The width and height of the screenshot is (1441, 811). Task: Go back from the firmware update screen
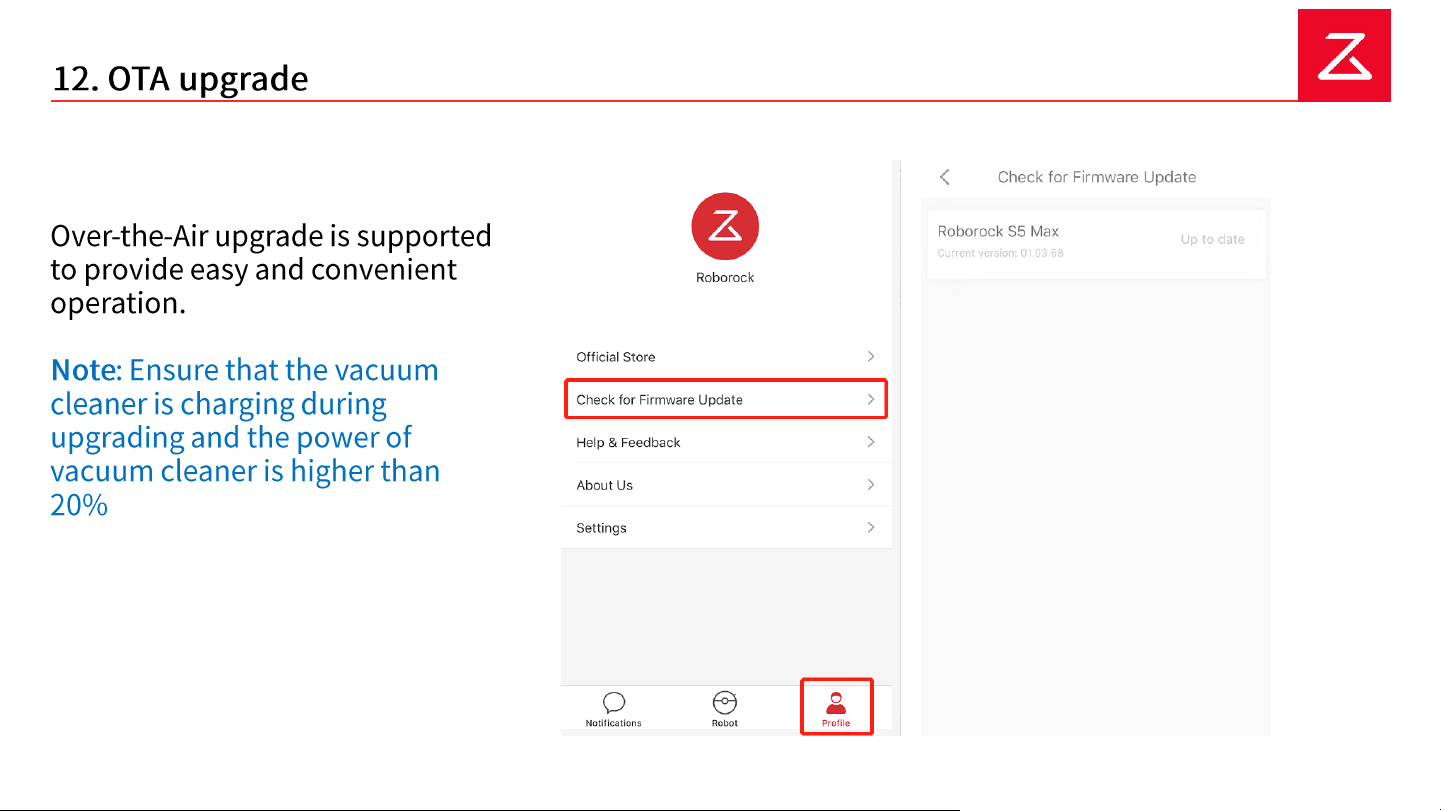945,177
